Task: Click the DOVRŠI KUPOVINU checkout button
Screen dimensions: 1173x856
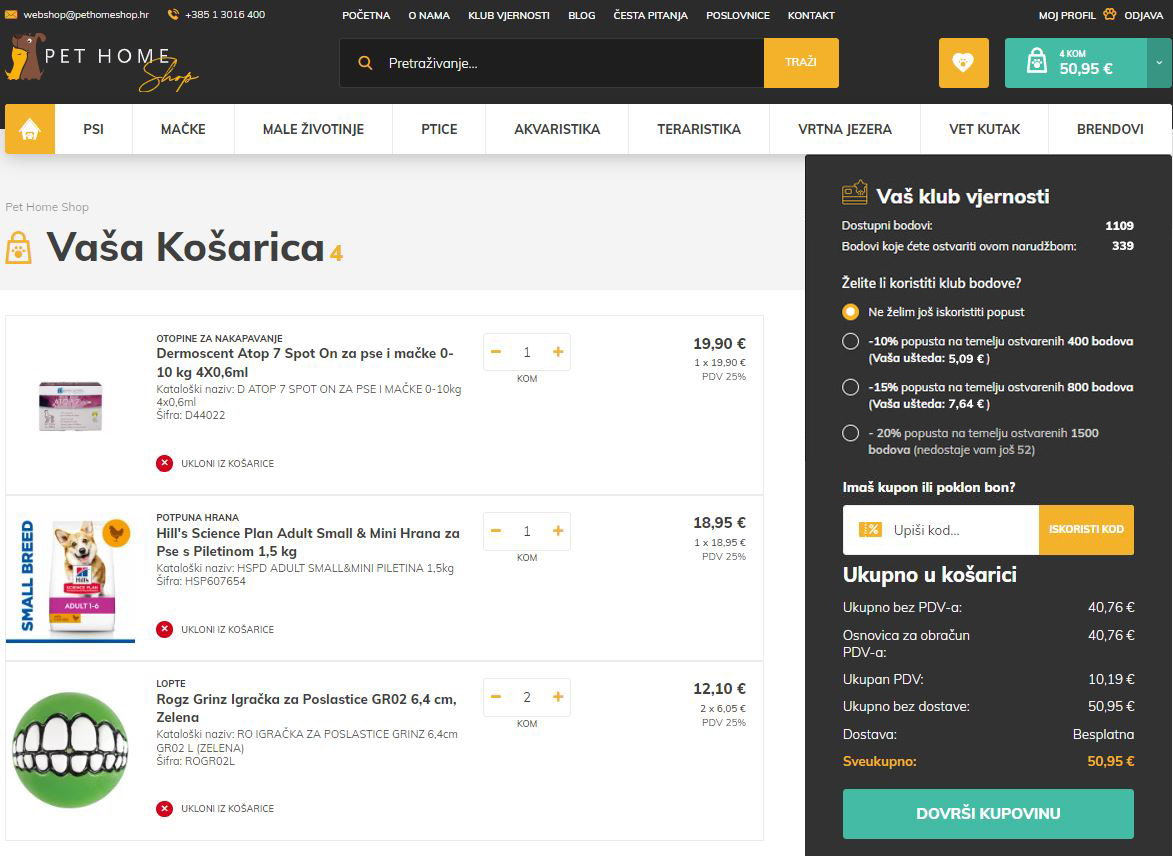Action: (x=988, y=813)
